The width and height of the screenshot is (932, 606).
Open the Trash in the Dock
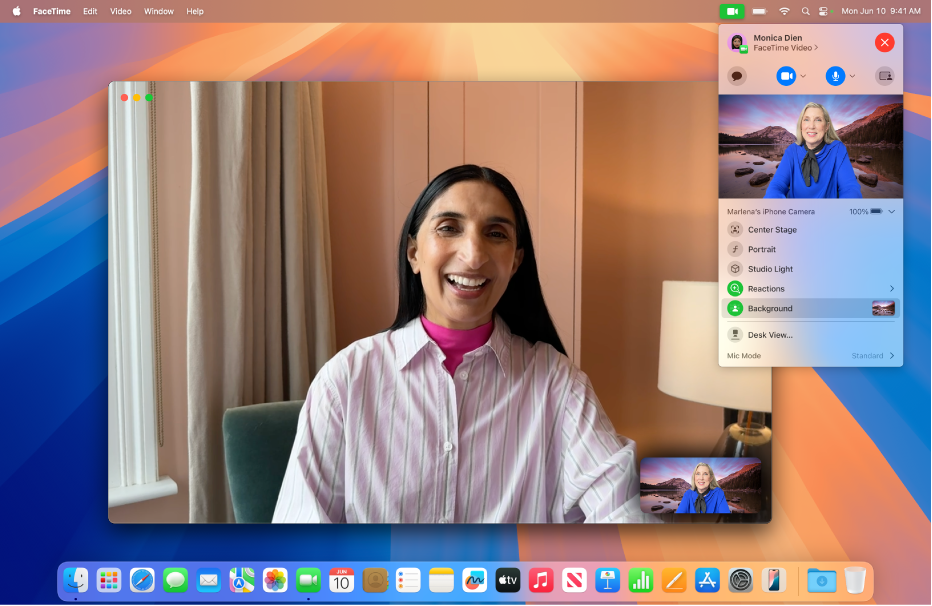pos(855,580)
